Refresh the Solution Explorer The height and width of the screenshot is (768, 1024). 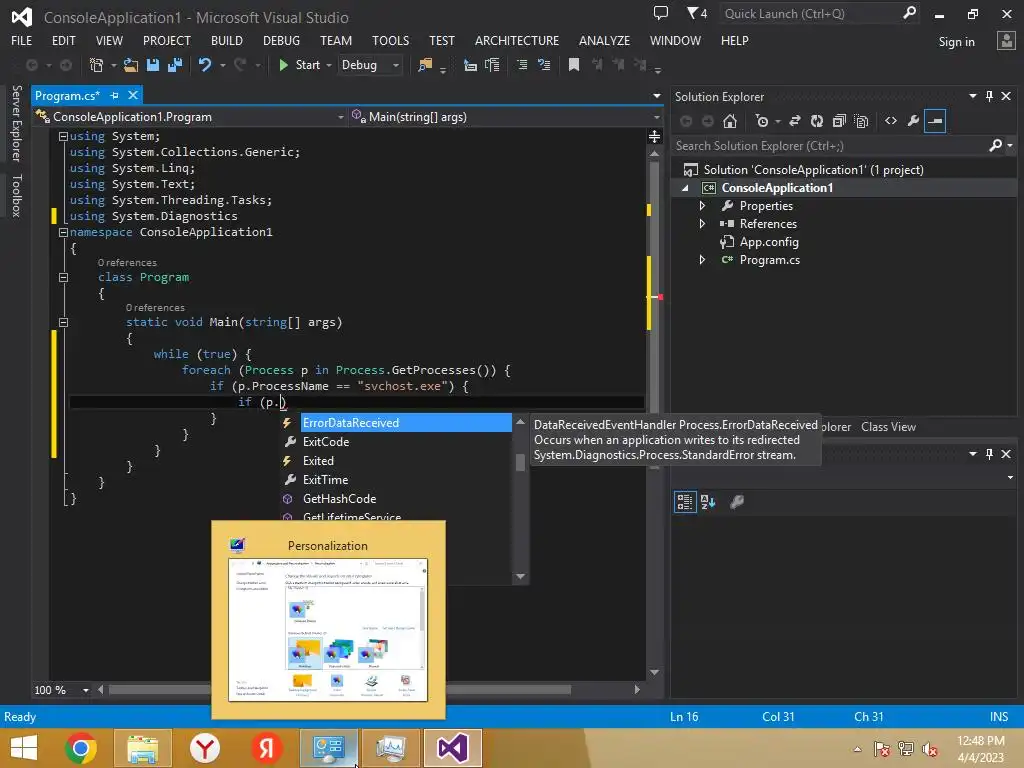(x=817, y=121)
